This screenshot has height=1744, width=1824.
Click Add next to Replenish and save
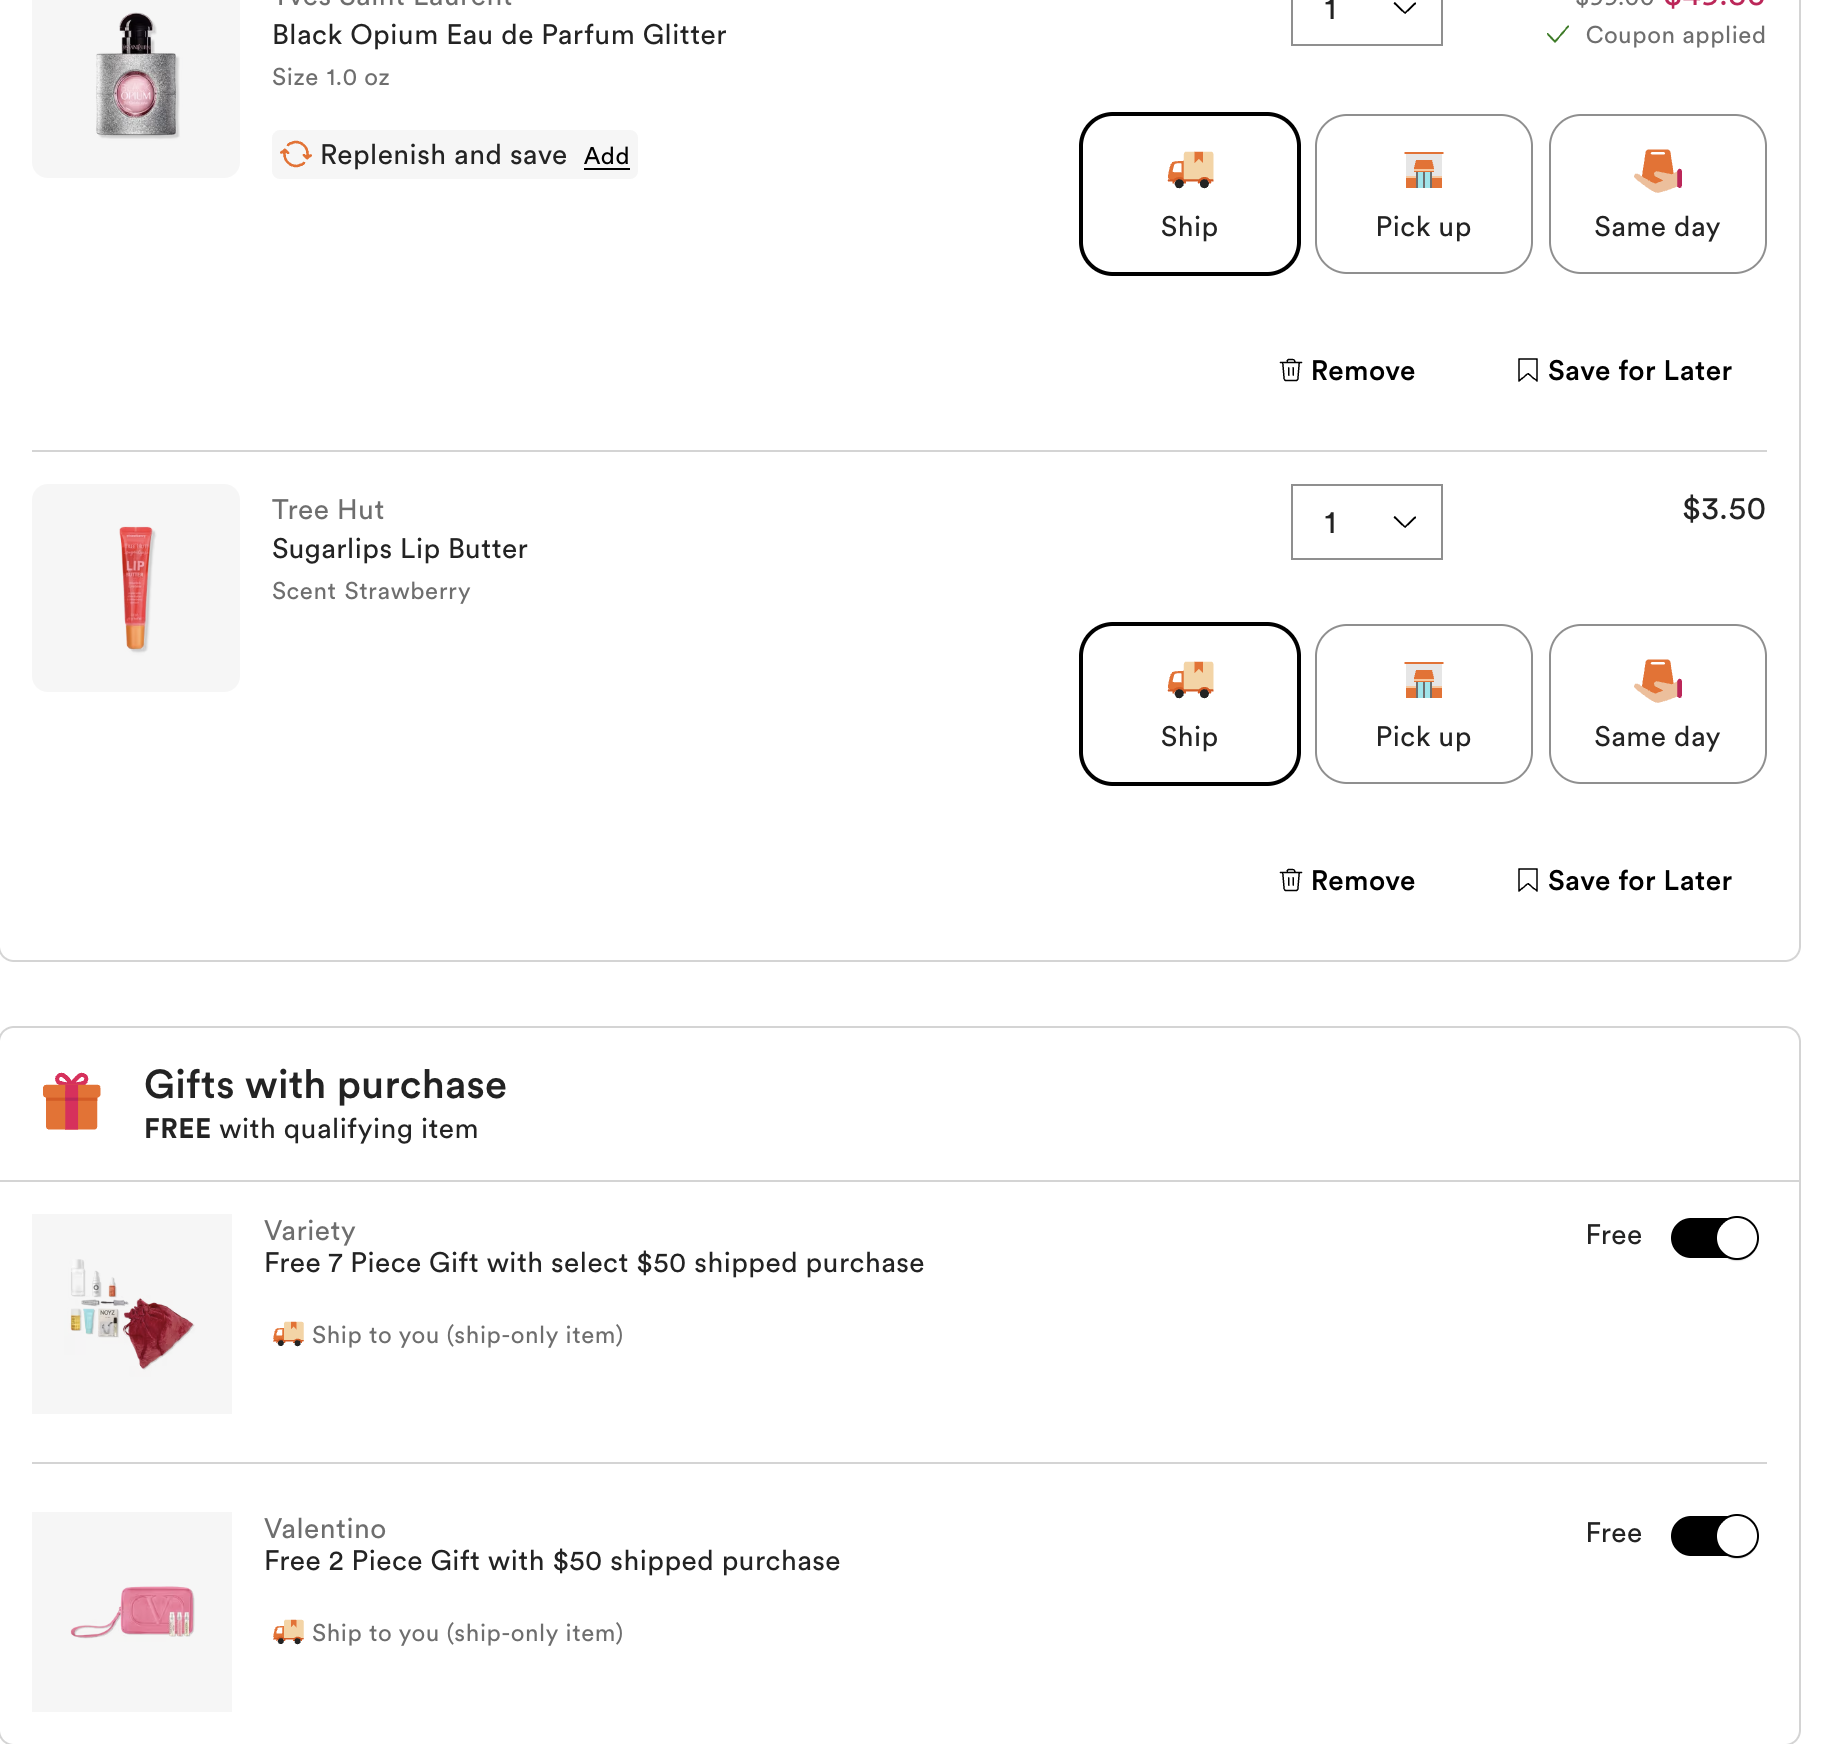pyautogui.click(x=606, y=155)
